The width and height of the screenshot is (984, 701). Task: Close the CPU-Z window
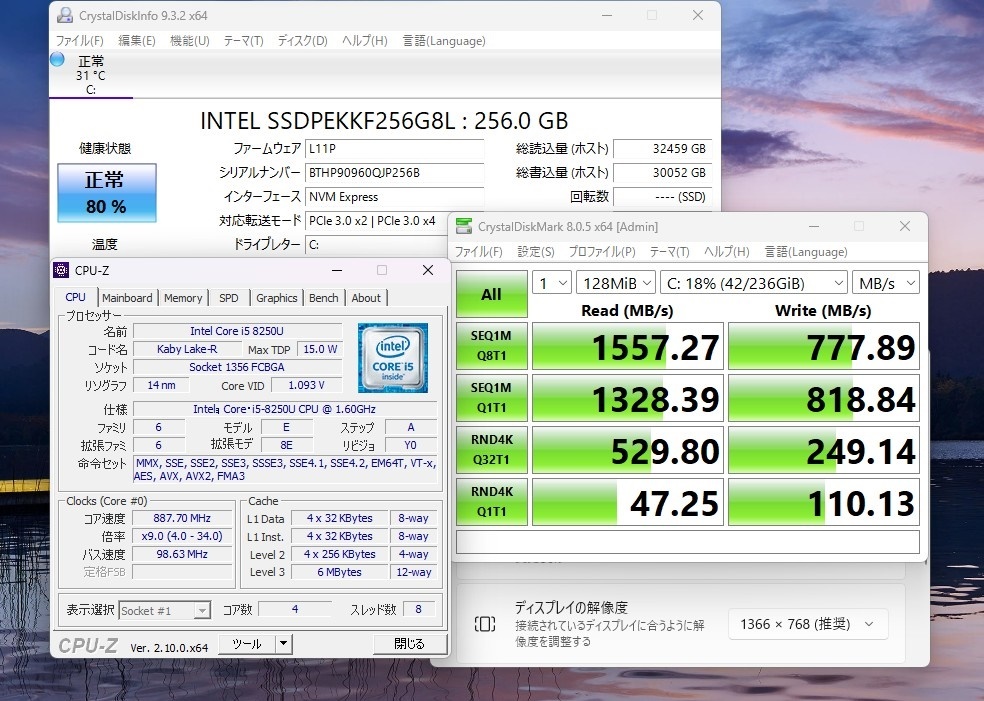(x=428, y=270)
